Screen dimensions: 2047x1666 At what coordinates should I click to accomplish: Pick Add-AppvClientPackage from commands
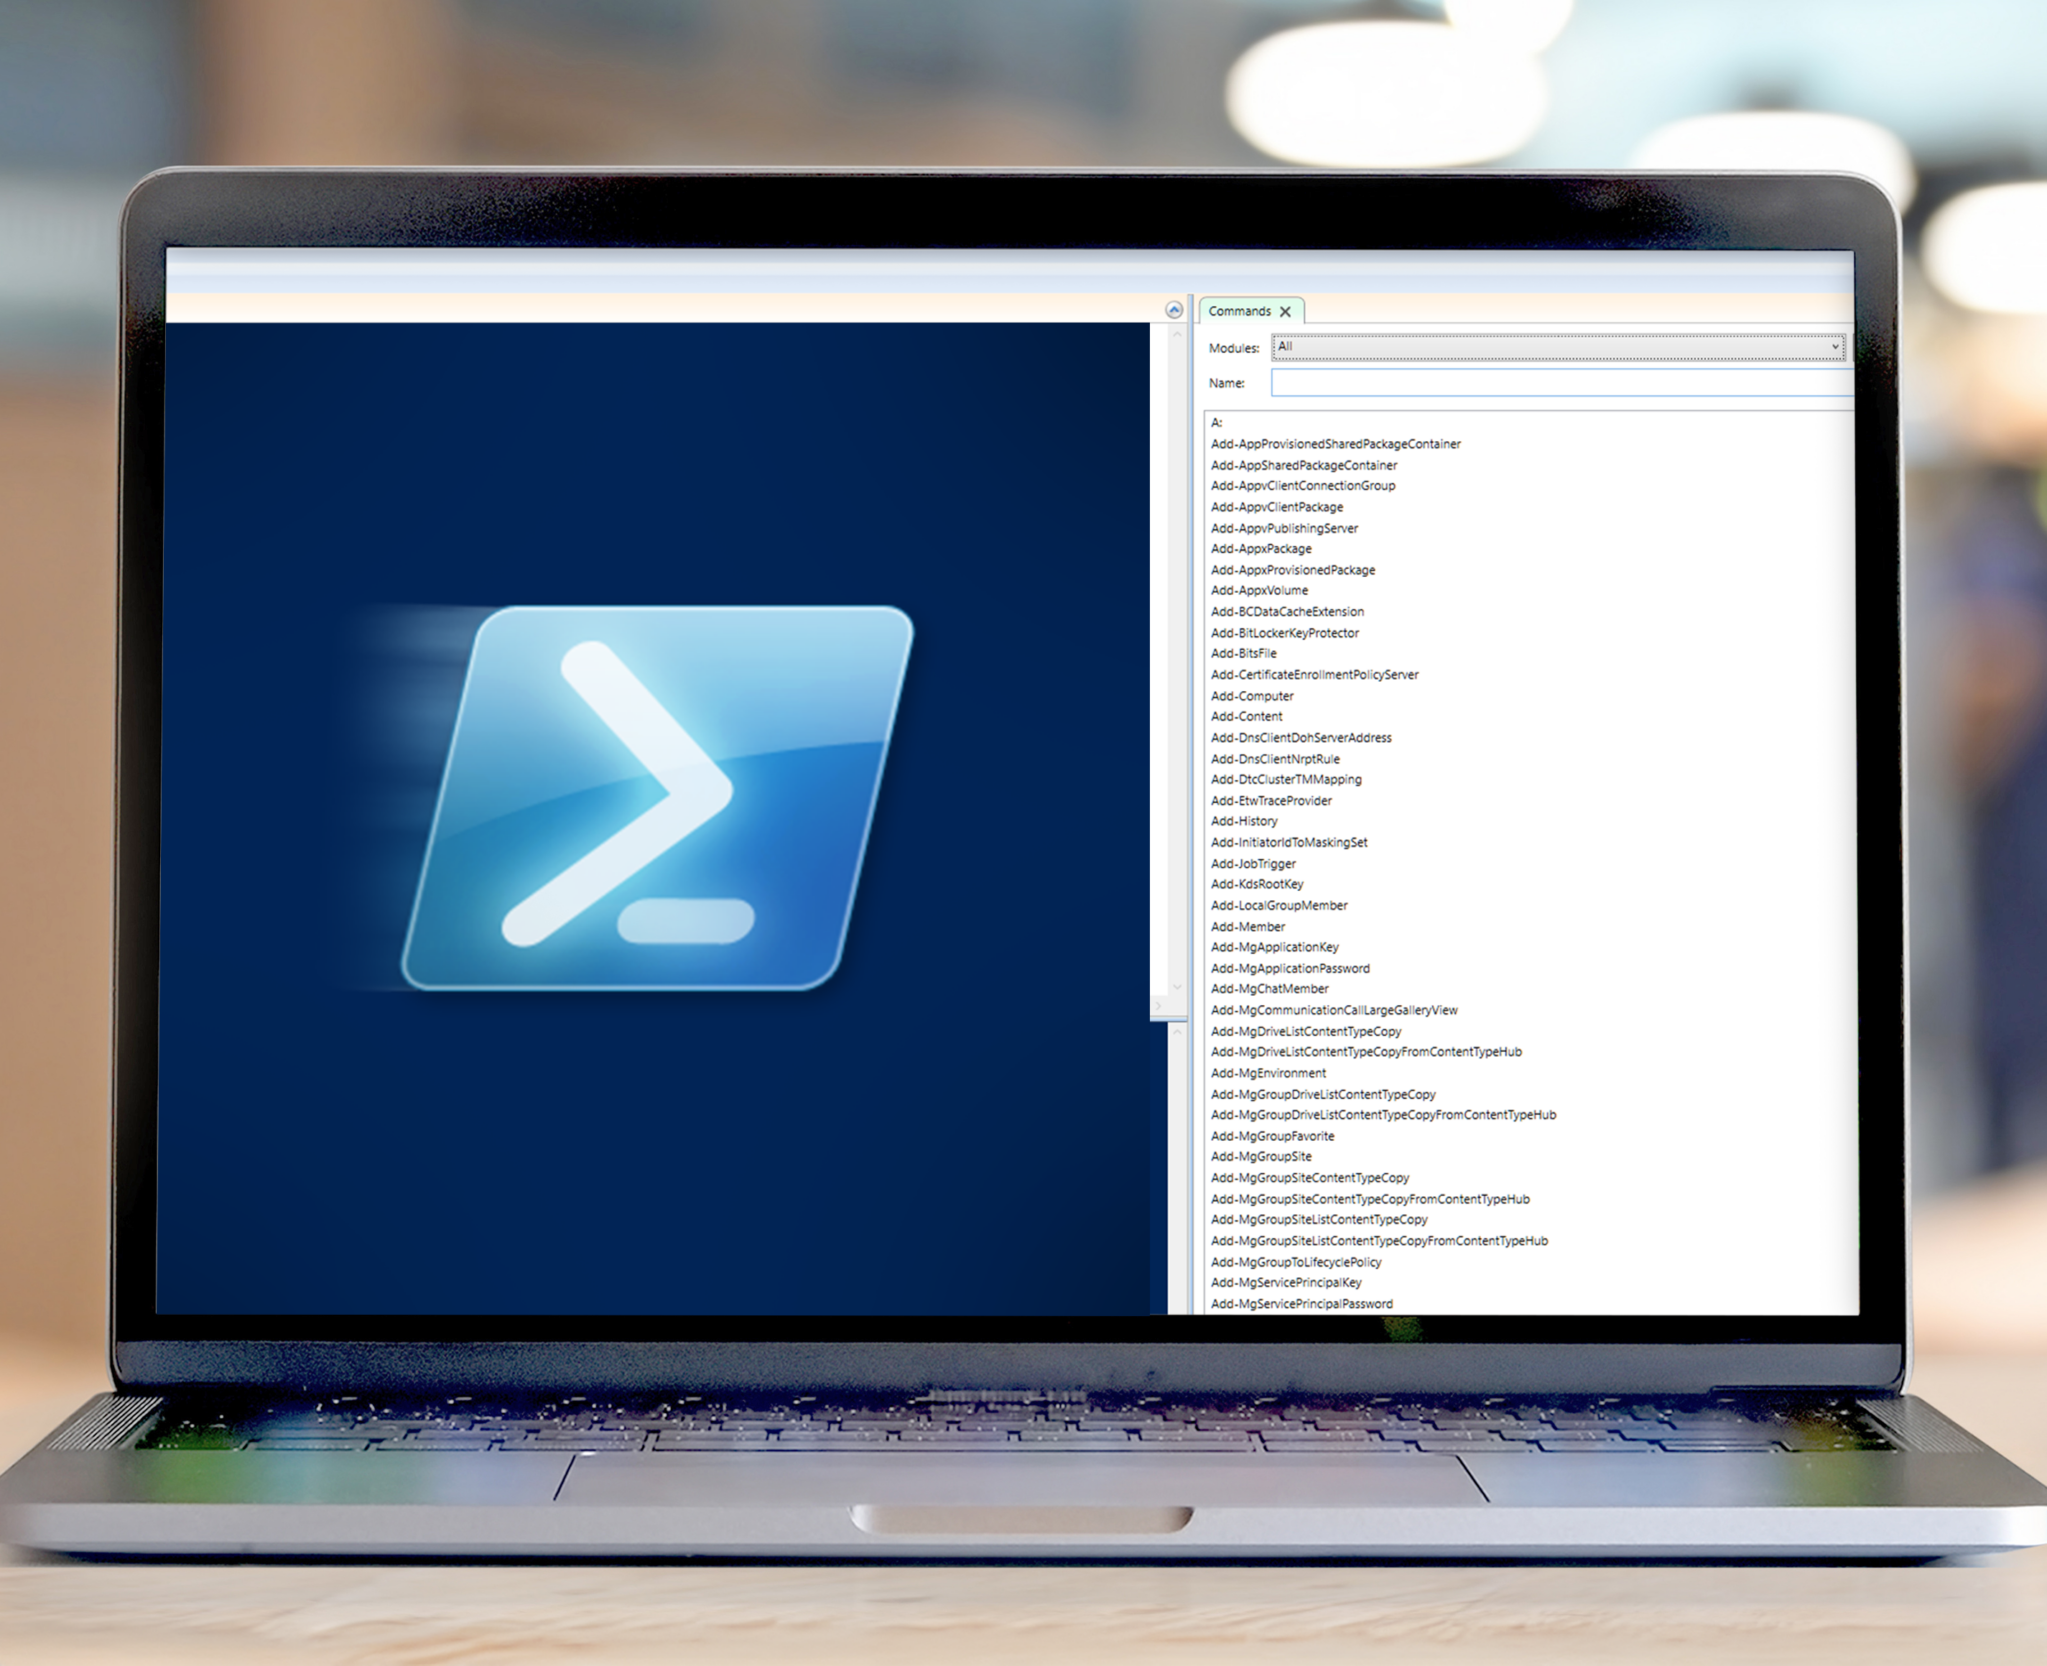coord(1277,507)
